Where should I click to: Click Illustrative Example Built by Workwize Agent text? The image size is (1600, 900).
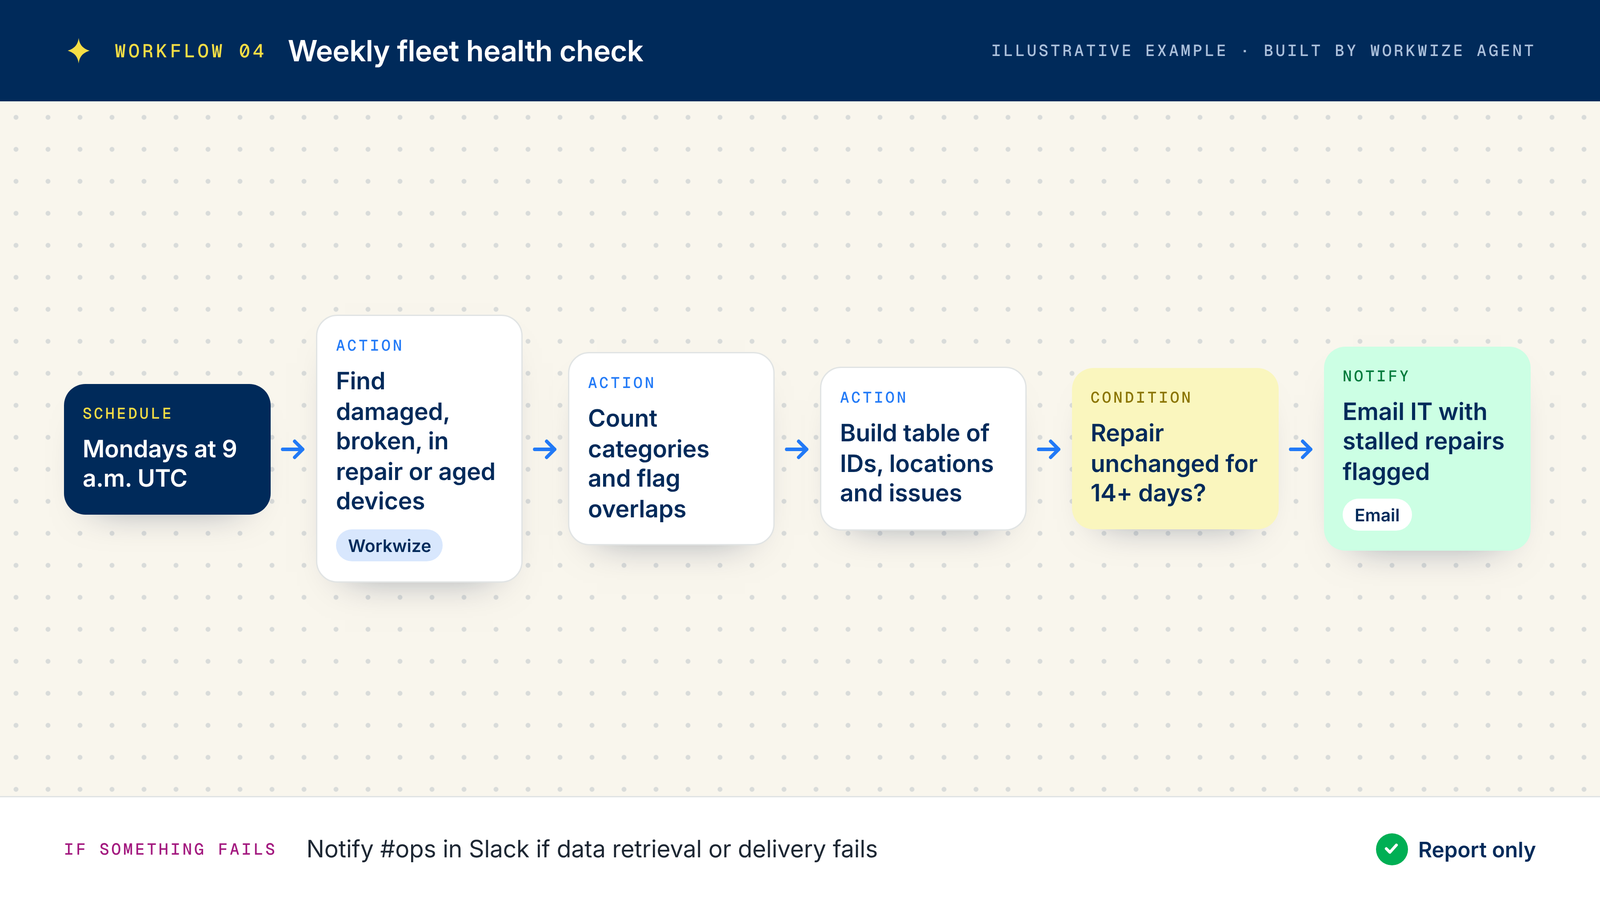coord(1262,51)
